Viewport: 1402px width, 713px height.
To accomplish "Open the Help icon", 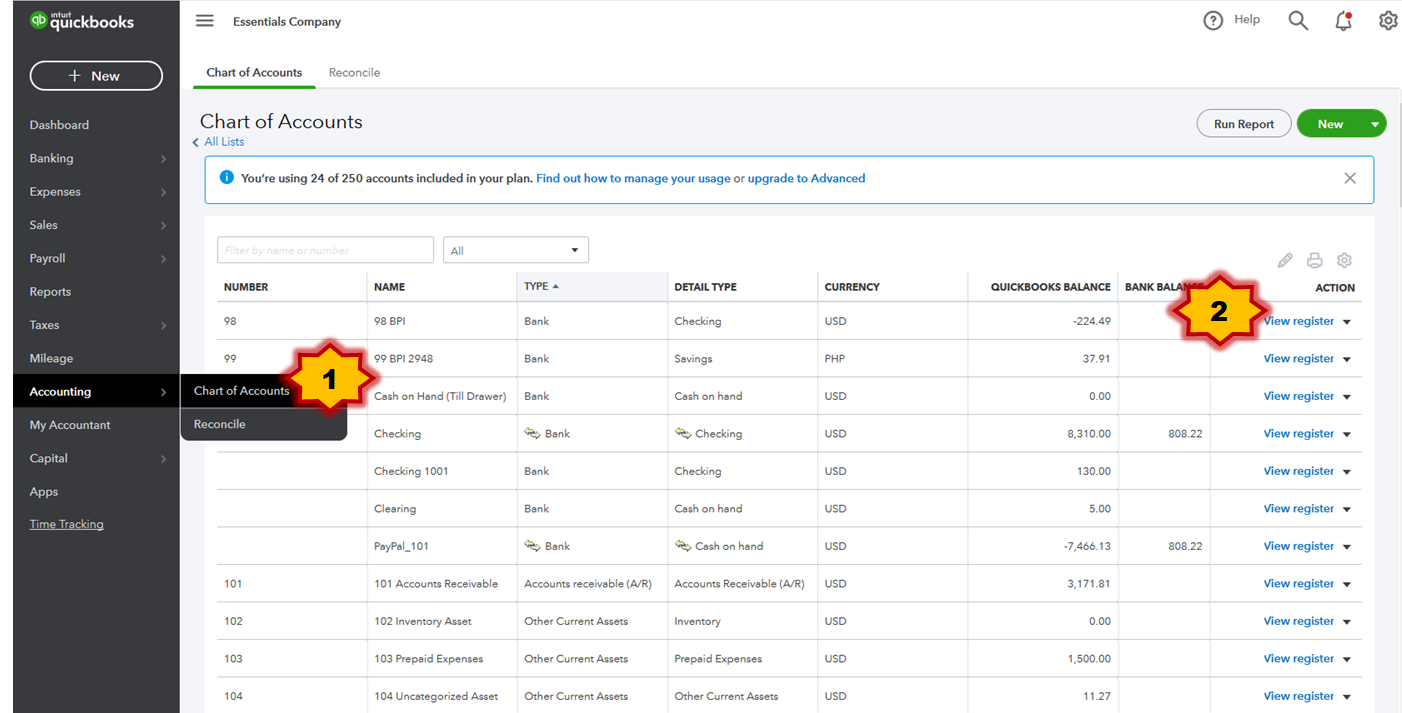I will pyautogui.click(x=1213, y=20).
